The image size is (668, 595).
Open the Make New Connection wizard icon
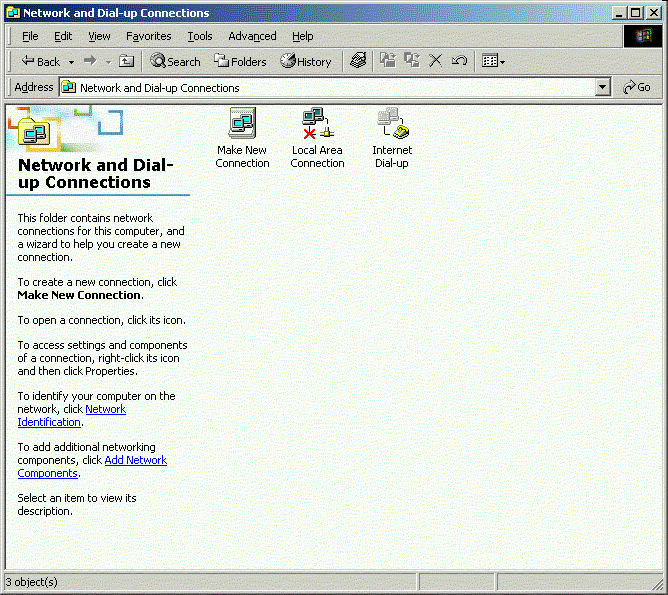[x=242, y=124]
